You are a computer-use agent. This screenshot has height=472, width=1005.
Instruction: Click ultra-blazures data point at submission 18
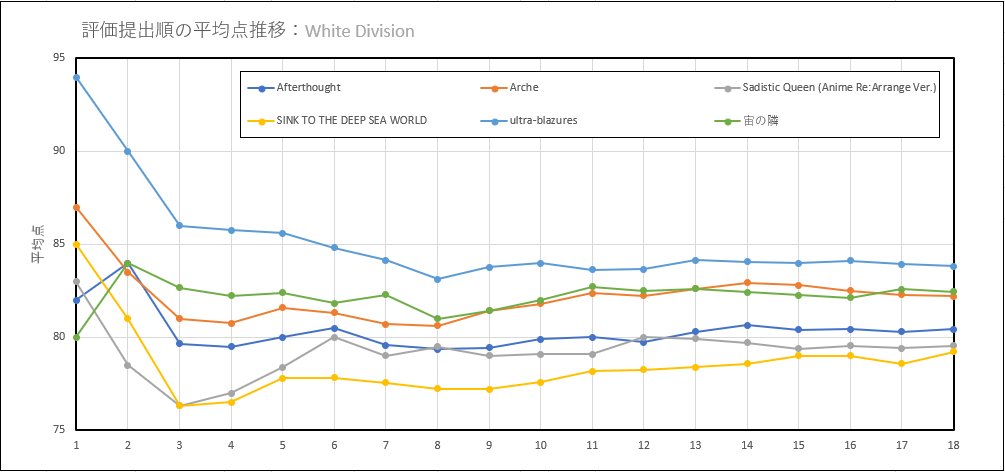click(x=953, y=266)
